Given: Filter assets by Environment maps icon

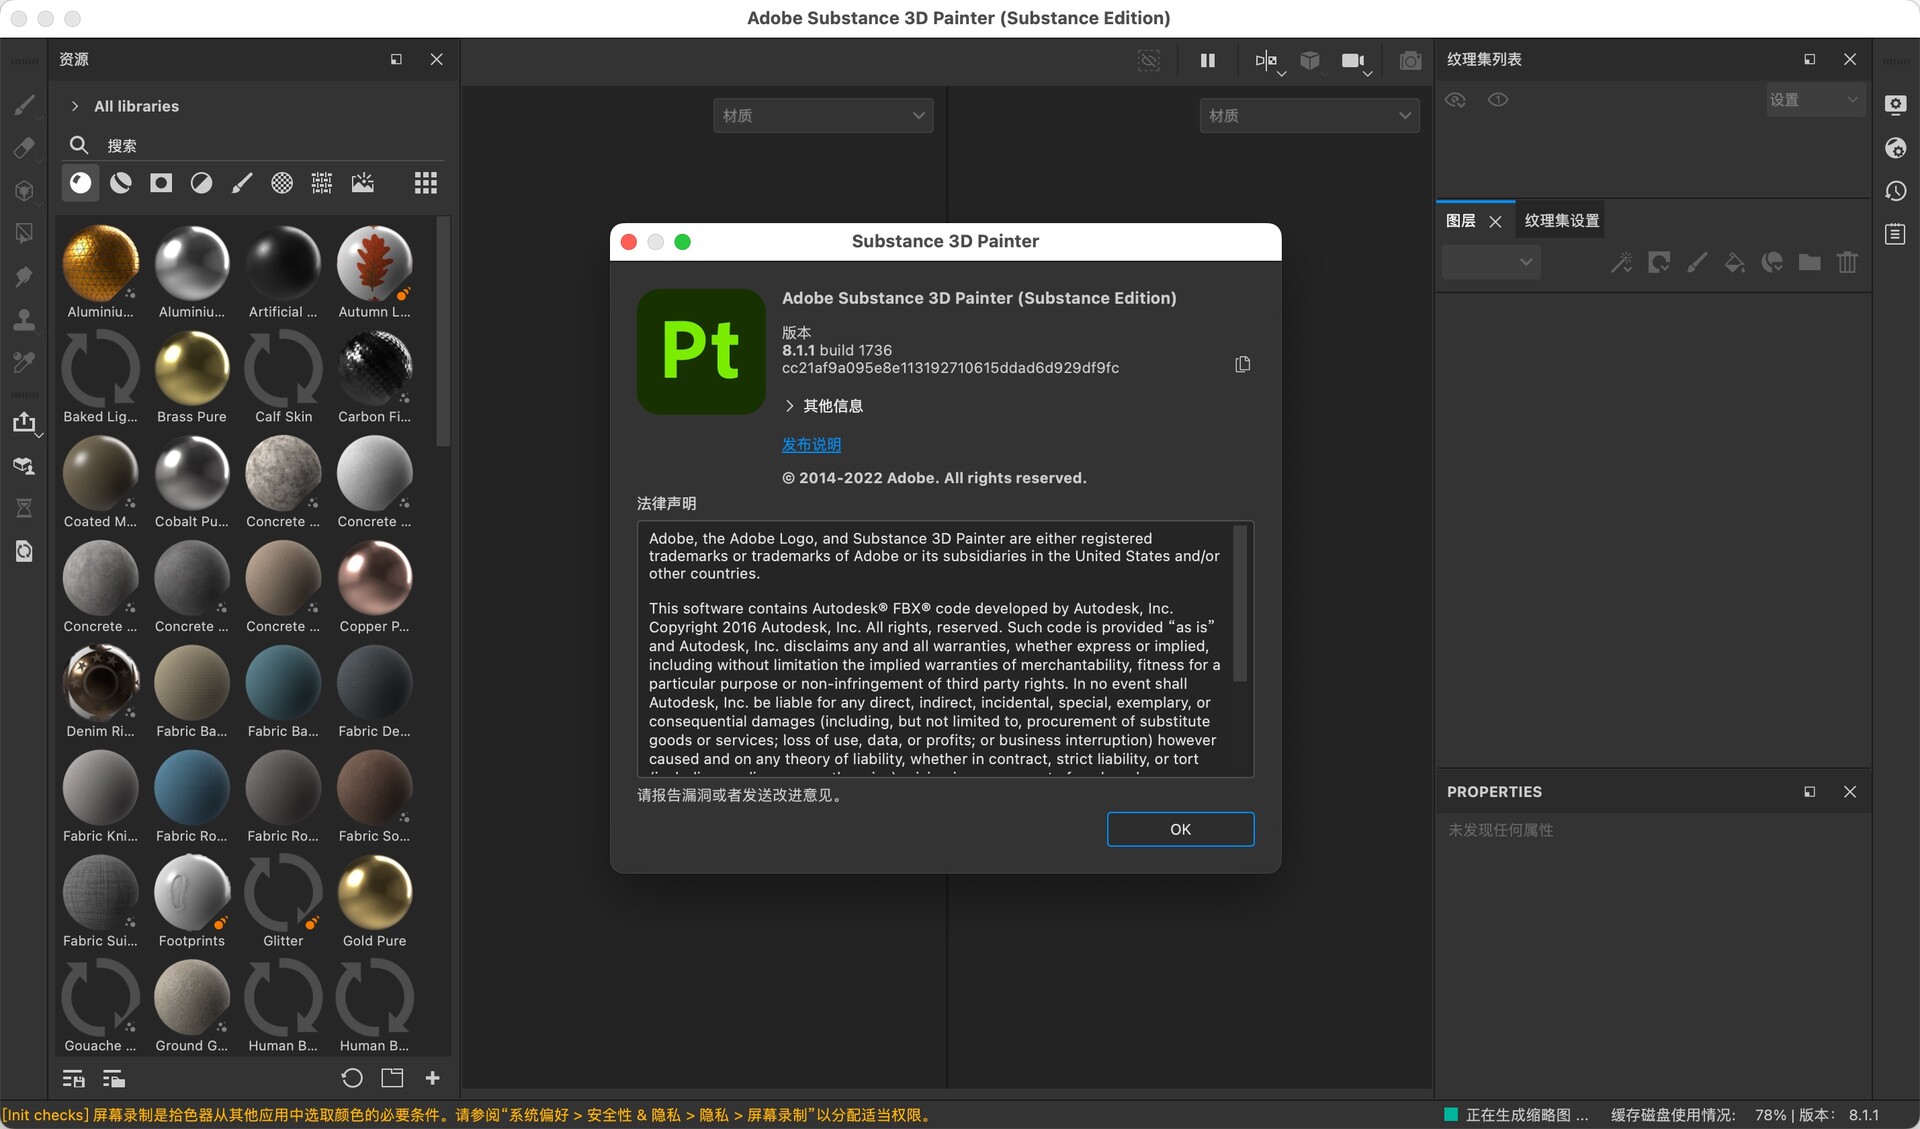Looking at the screenshot, I should tap(363, 183).
